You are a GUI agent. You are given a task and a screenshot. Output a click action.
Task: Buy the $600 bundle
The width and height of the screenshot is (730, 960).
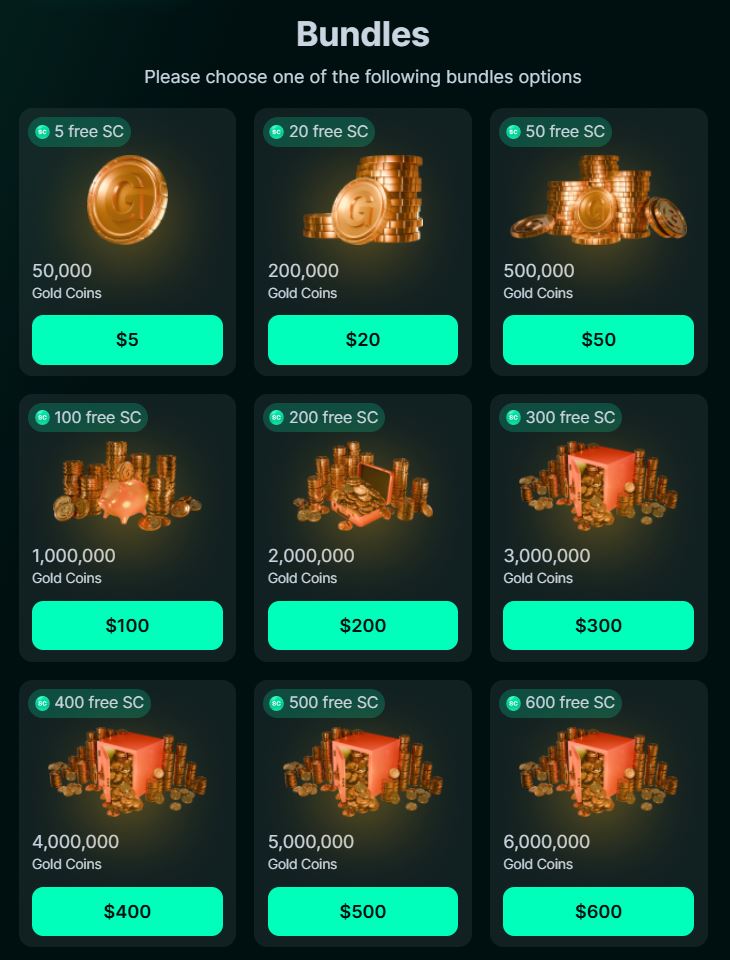point(598,911)
